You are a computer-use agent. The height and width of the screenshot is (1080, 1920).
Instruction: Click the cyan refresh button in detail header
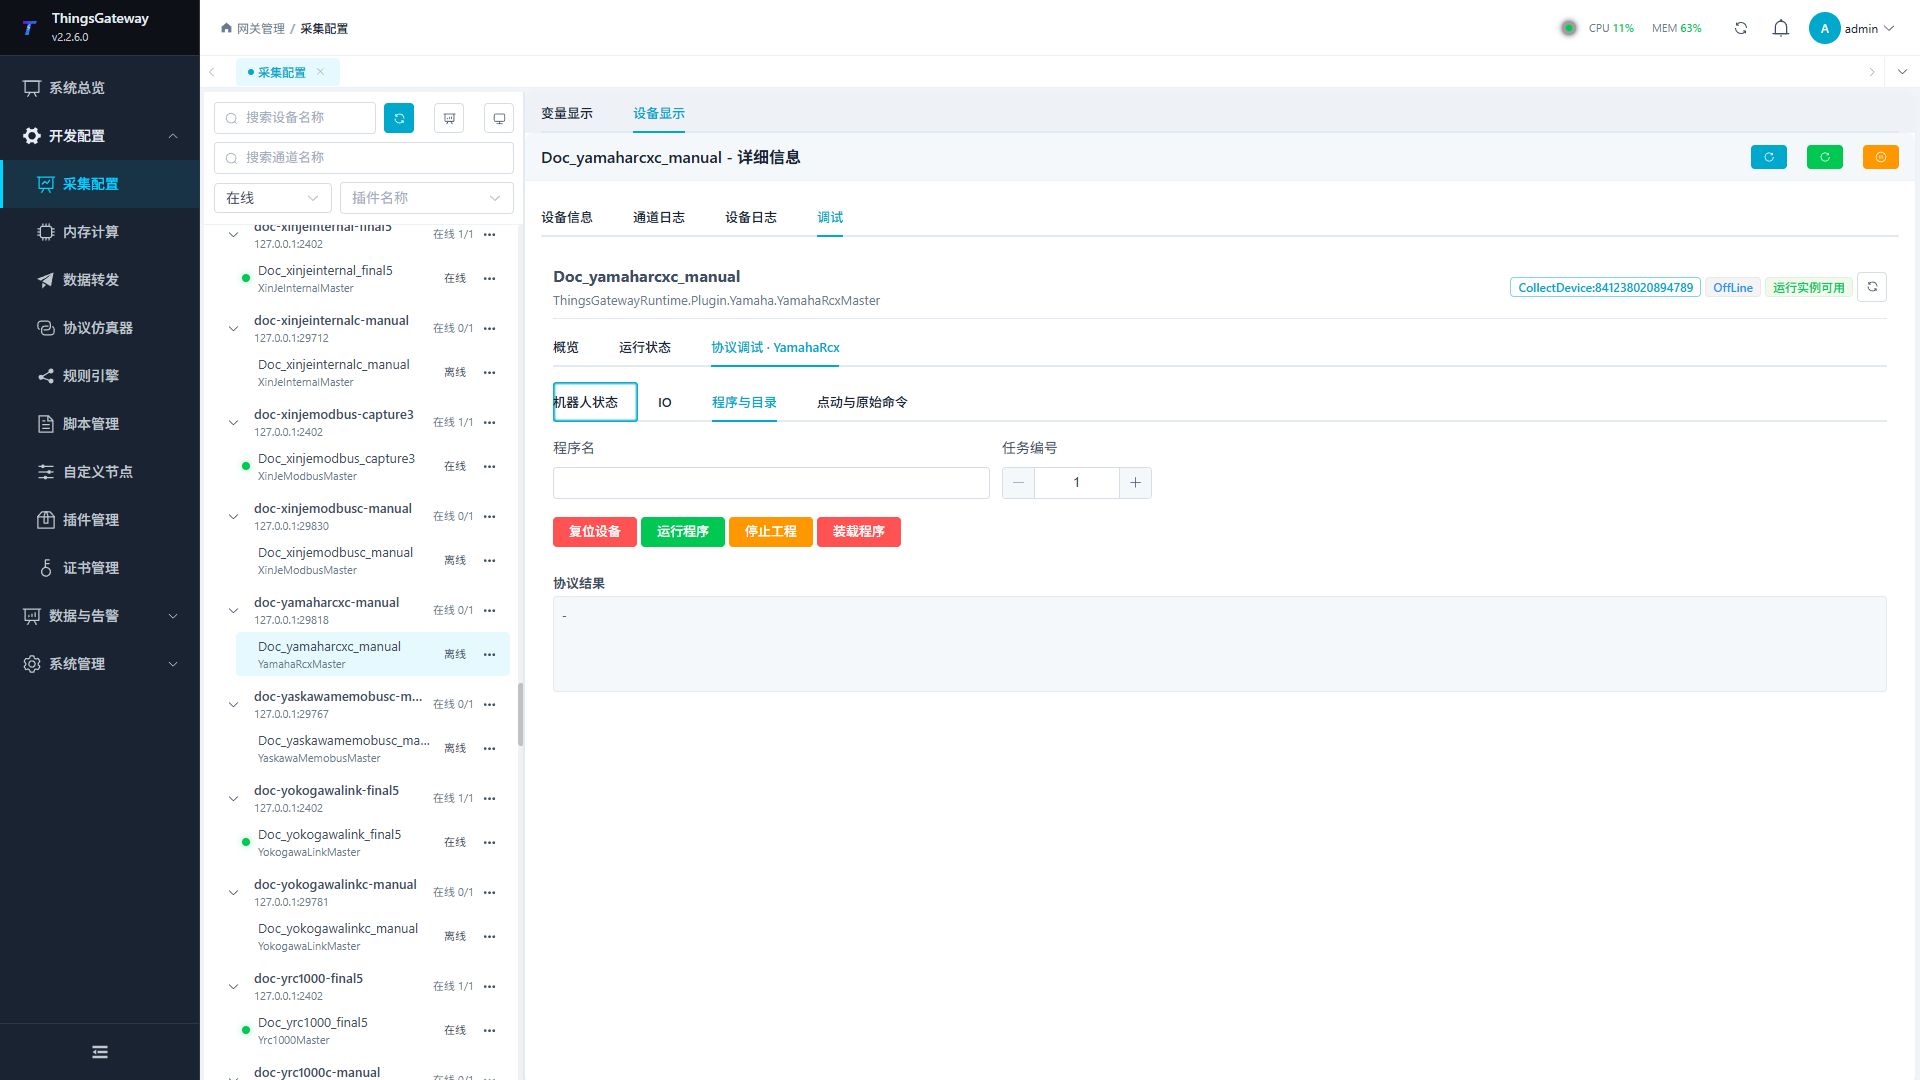click(x=1769, y=157)
